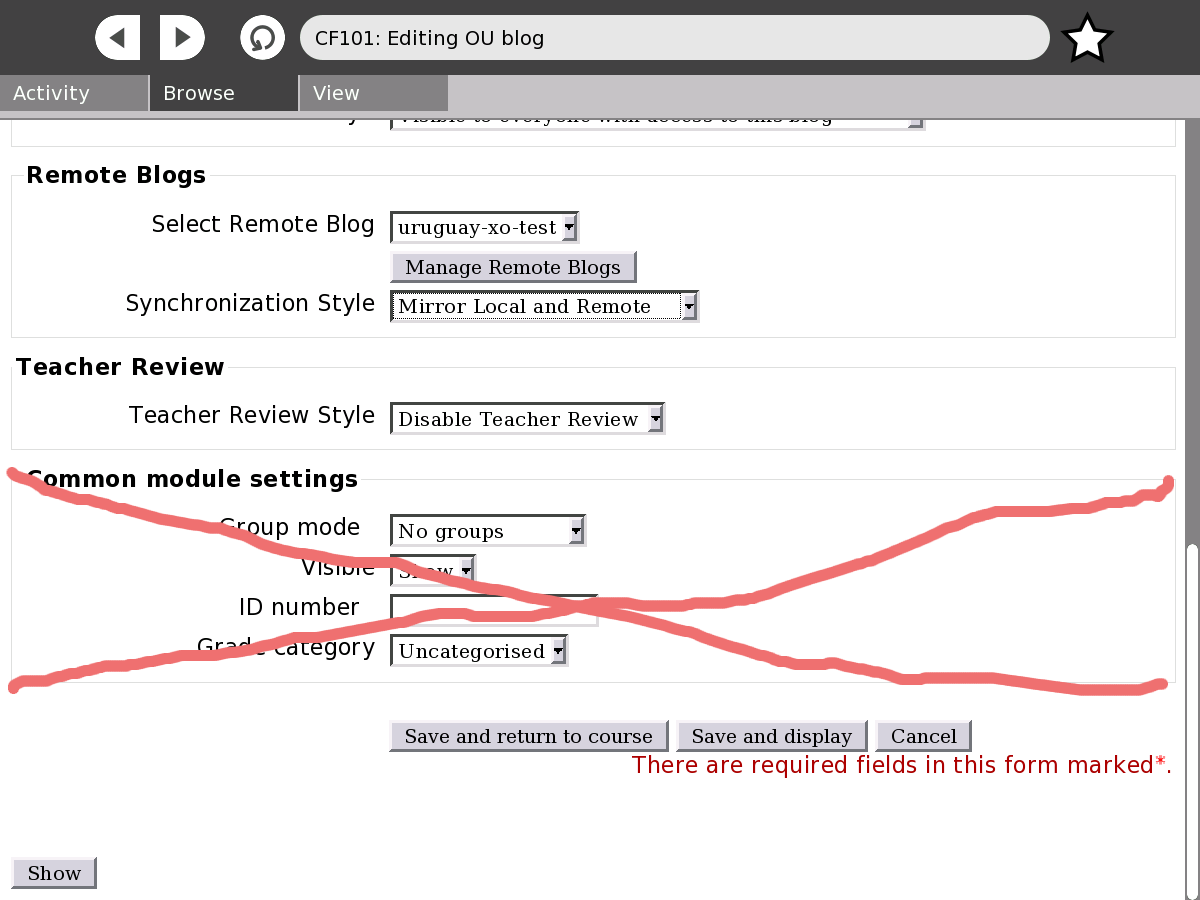This screenshot has height=900, width=1200.
Task: Click the back navigation arrow icon
Action: (118, 38)
